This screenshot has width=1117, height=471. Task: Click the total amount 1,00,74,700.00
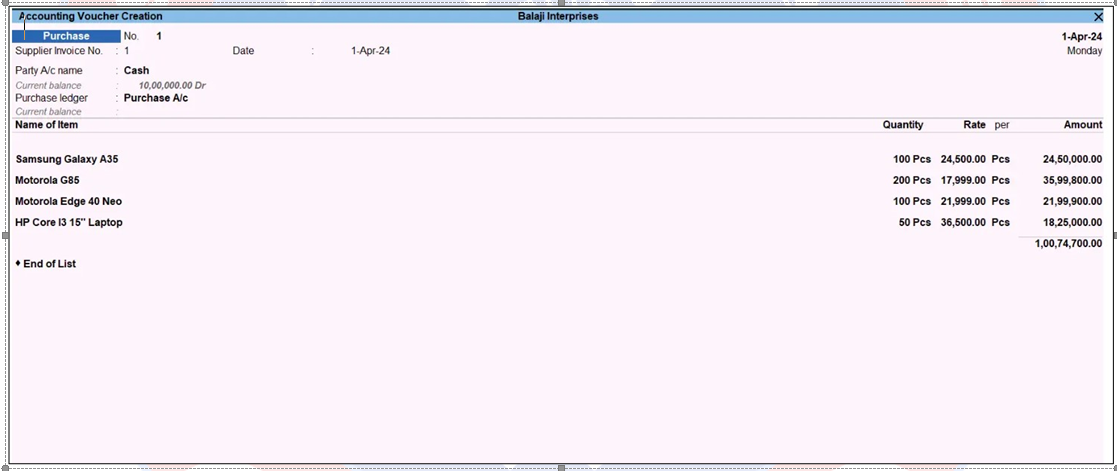1068,243
